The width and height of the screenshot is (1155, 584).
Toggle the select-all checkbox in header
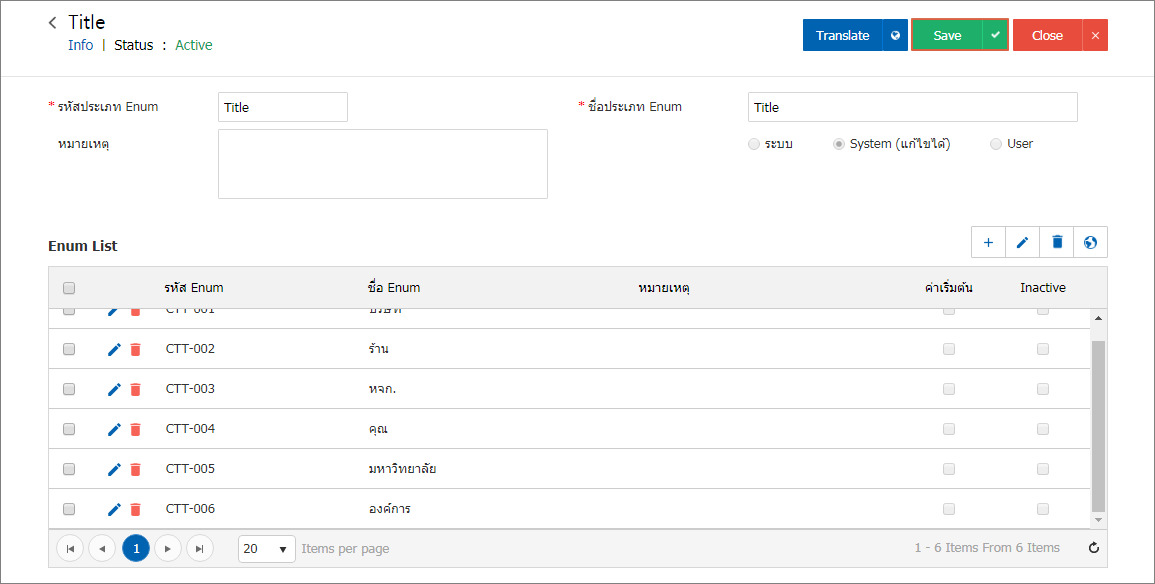(69, 288)
